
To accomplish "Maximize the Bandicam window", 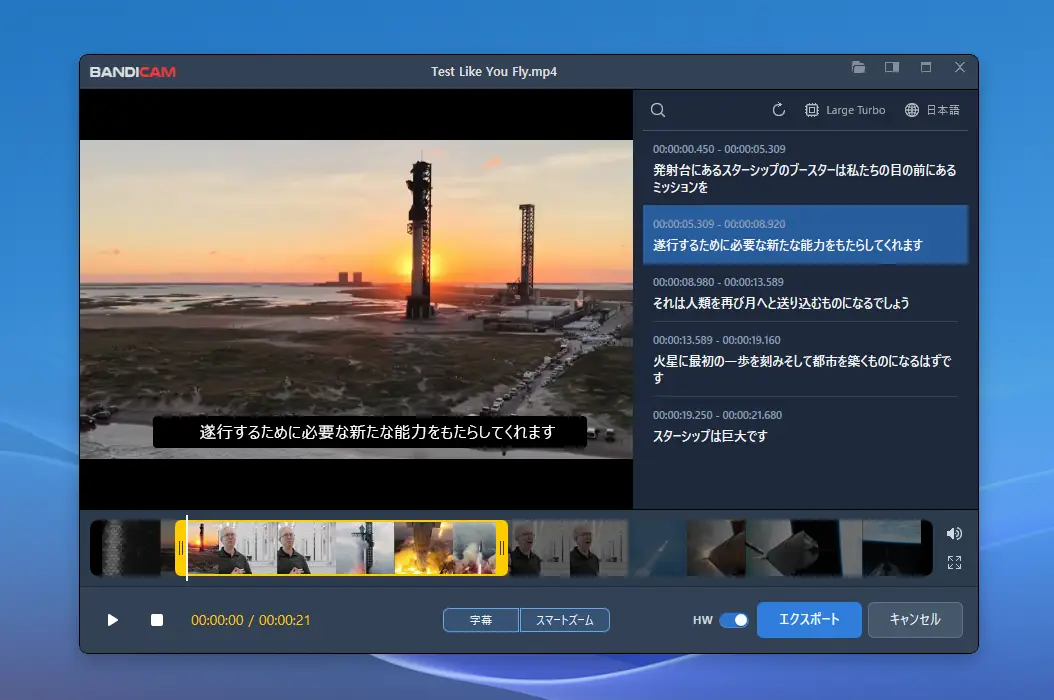I will tap(926, 67).
